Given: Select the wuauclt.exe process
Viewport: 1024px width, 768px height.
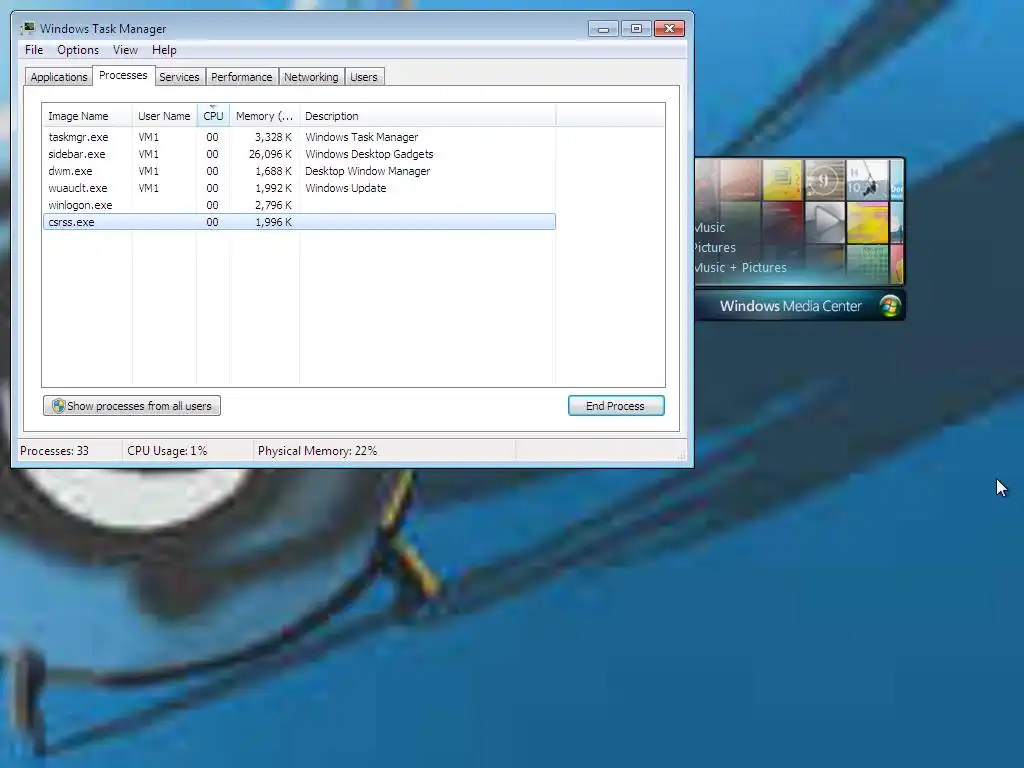Looking at the screenshot, I should (299, 188).
